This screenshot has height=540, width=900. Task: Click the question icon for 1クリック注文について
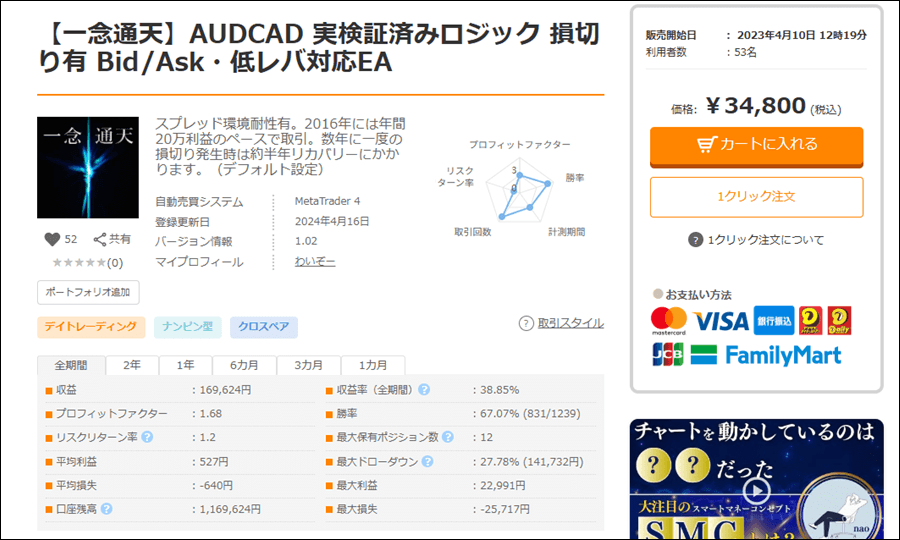[x=696, y=240]
